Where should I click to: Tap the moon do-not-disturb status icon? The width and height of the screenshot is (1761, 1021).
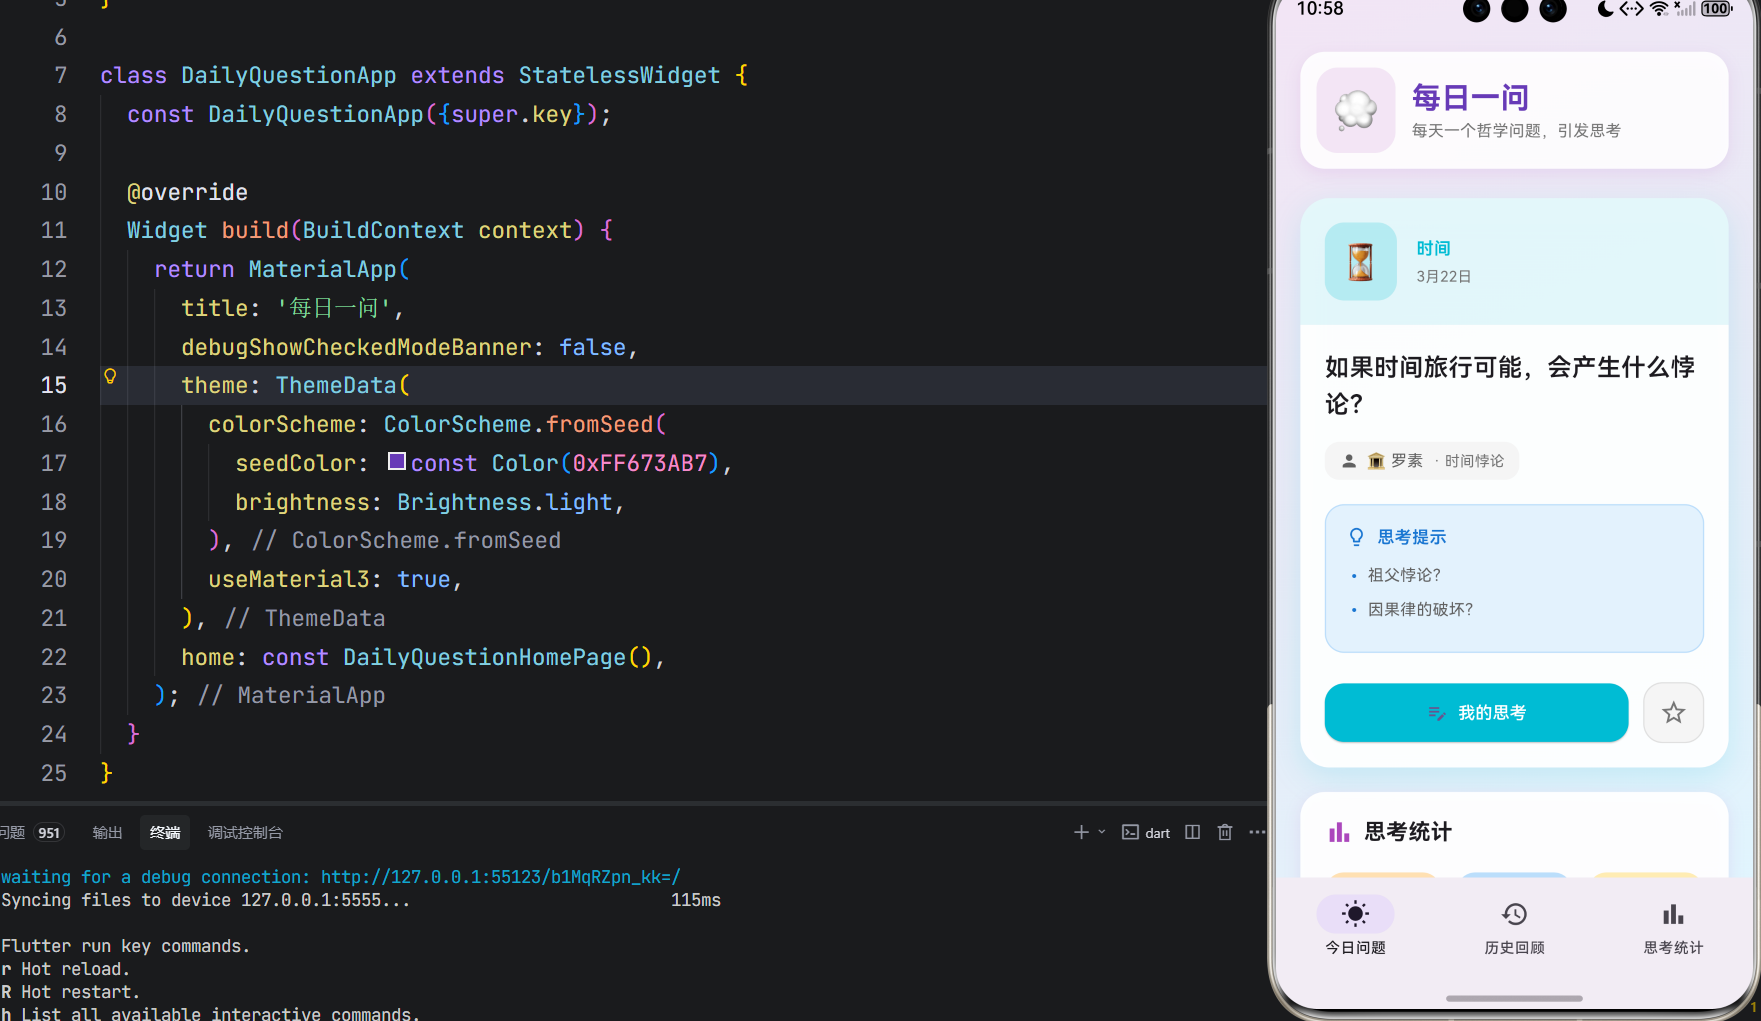[x=1605, y=9]
